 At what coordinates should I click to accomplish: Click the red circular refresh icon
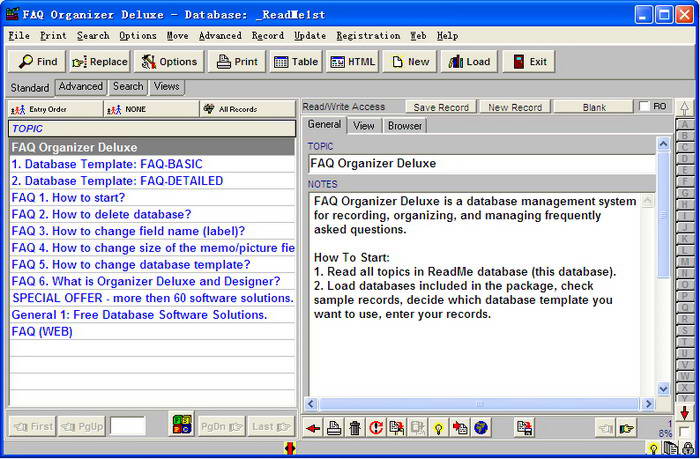click(376, 429)
